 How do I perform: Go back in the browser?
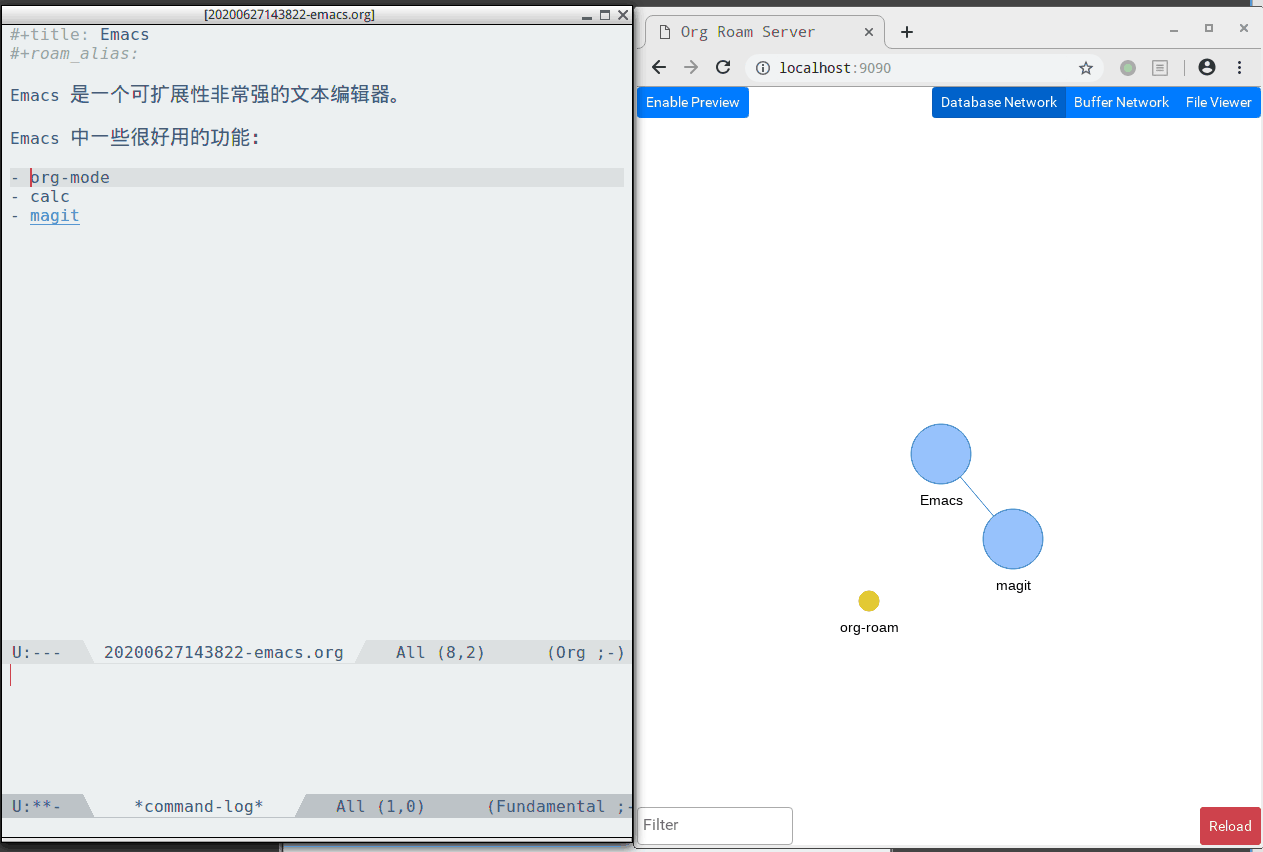658,67
